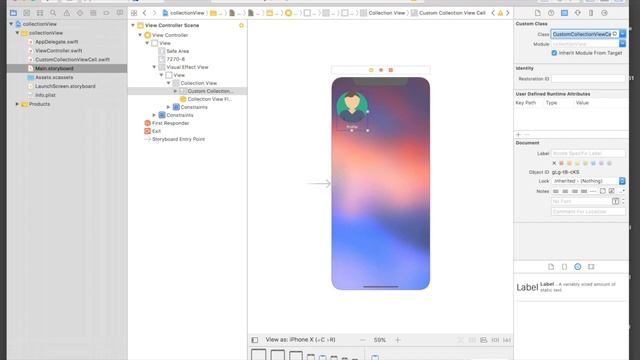Zoom out the storyboard canvas
640x360 pixels.
pos(362,340)
